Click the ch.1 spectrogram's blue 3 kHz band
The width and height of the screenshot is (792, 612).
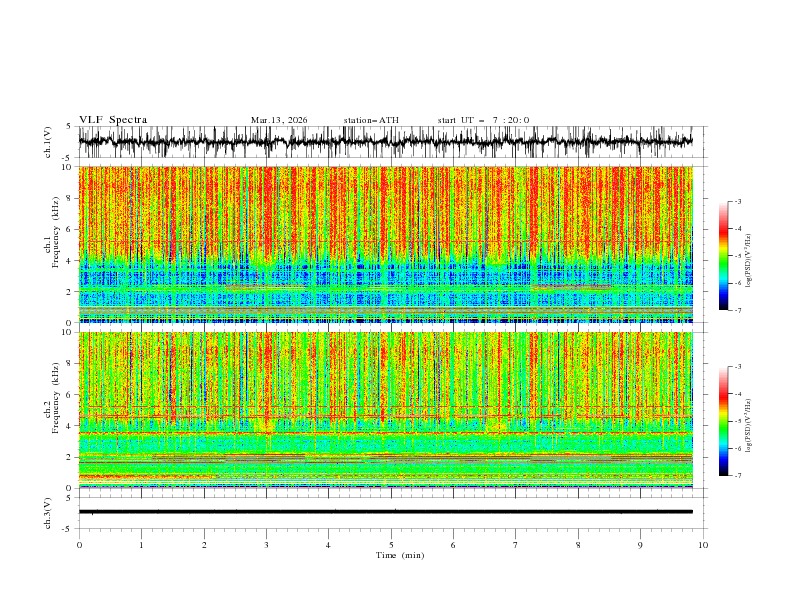385,275
